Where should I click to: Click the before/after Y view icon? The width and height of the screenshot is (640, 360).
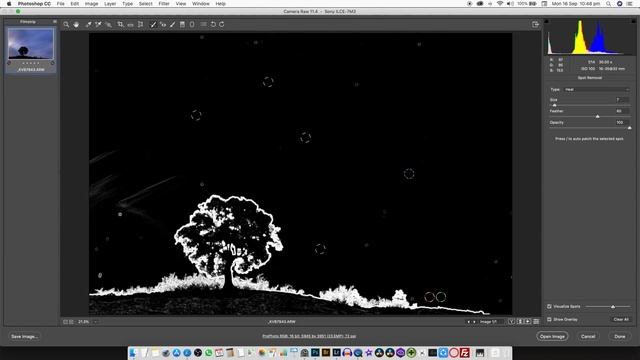511,322
